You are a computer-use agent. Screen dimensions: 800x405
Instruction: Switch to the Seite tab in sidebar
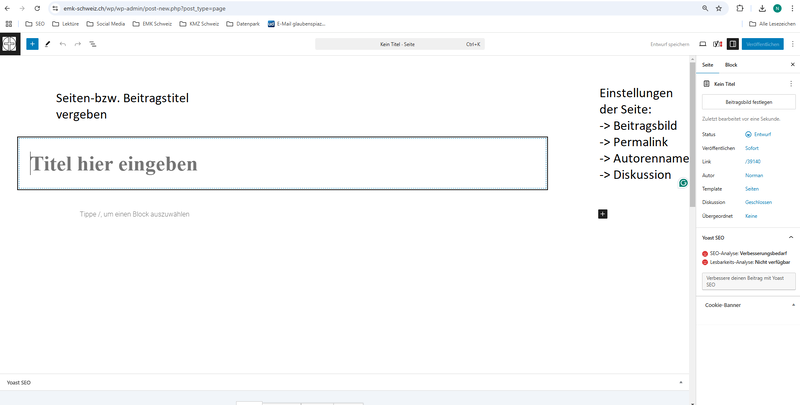pos(708,65)
